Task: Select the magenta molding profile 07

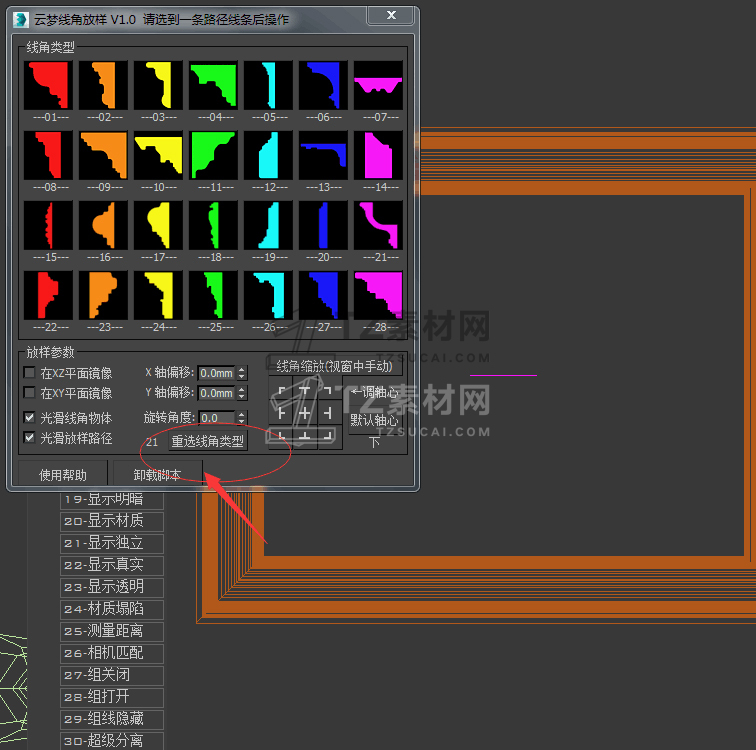Action: pos(378,85)
